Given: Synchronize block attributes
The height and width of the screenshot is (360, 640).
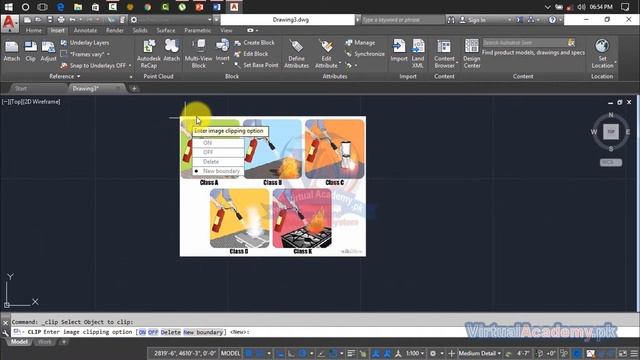Looking at the screenshot, I should click(x=365, y=54).
